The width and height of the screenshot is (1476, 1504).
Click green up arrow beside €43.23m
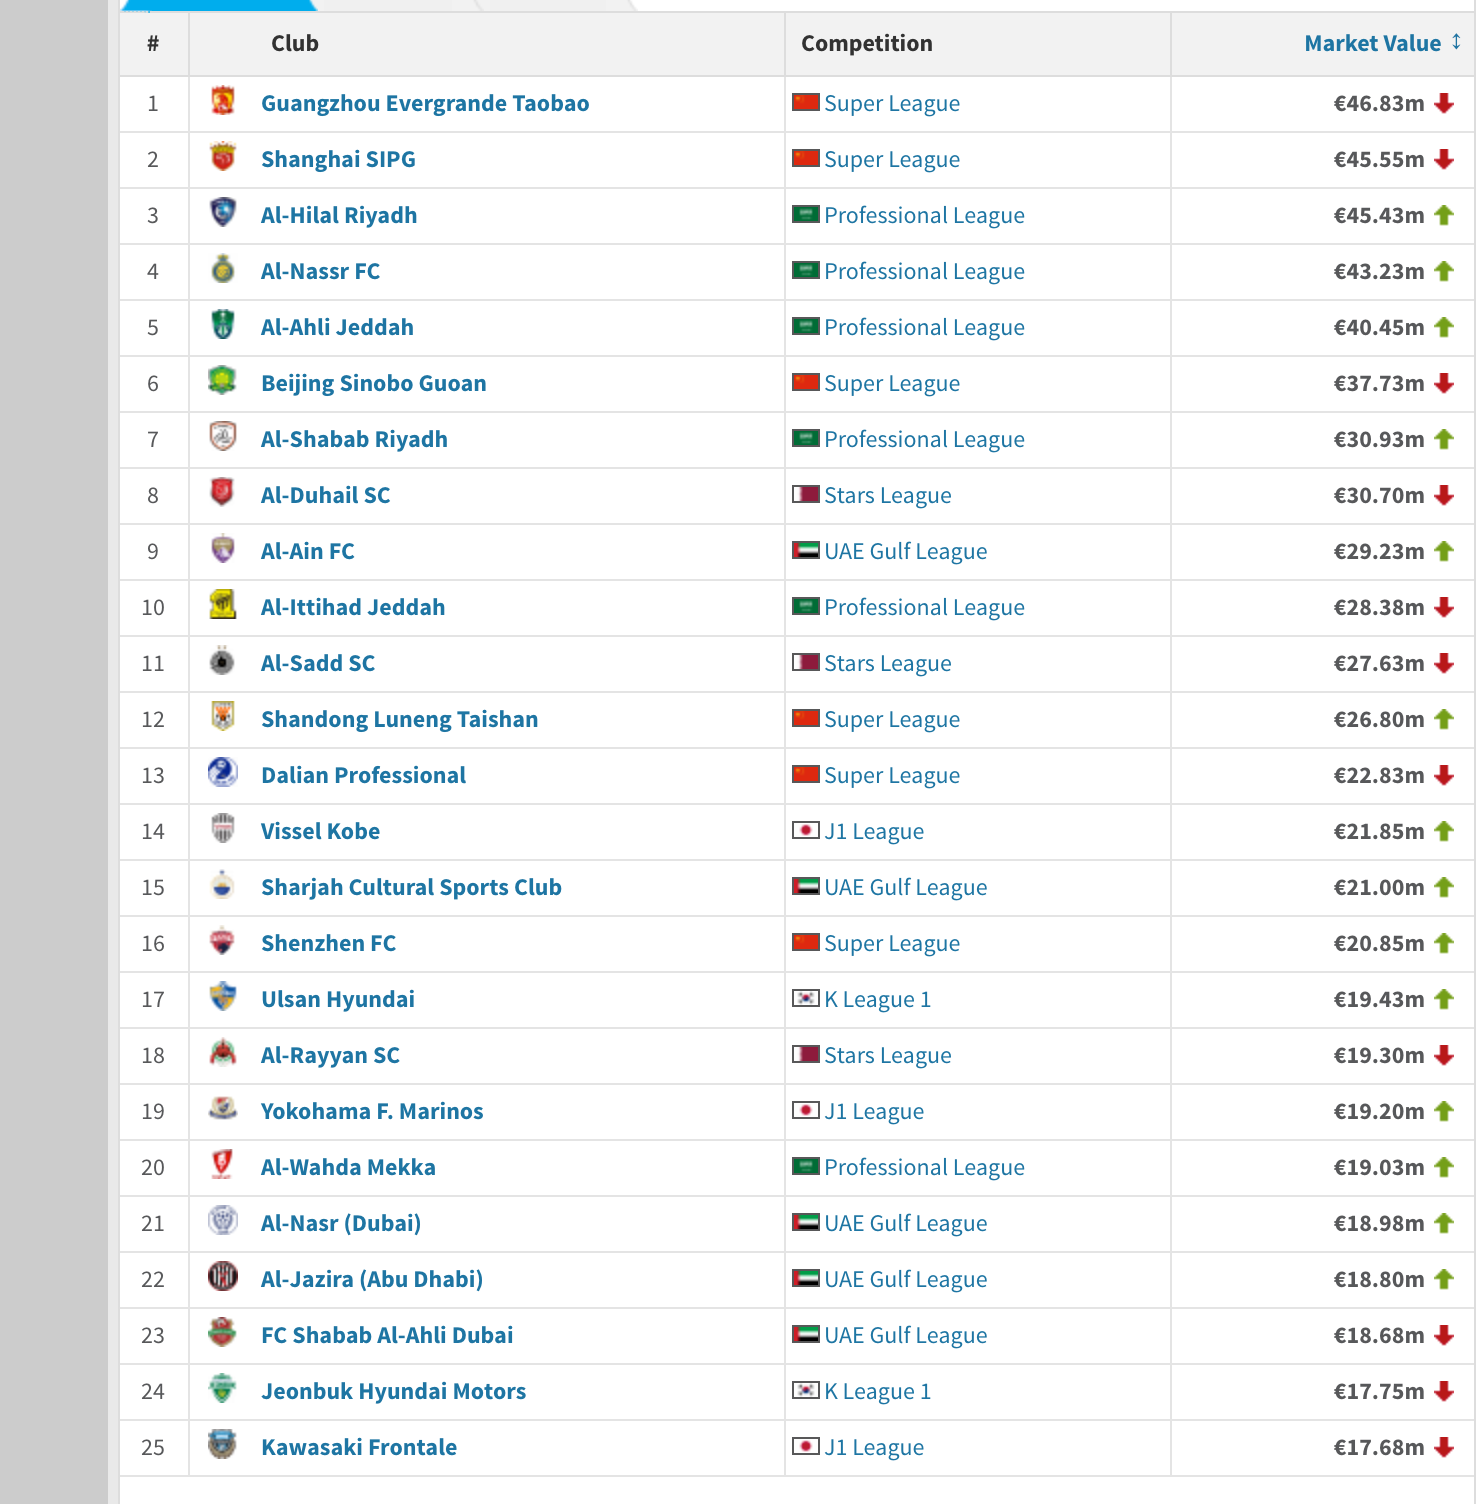coord(1444,271)
